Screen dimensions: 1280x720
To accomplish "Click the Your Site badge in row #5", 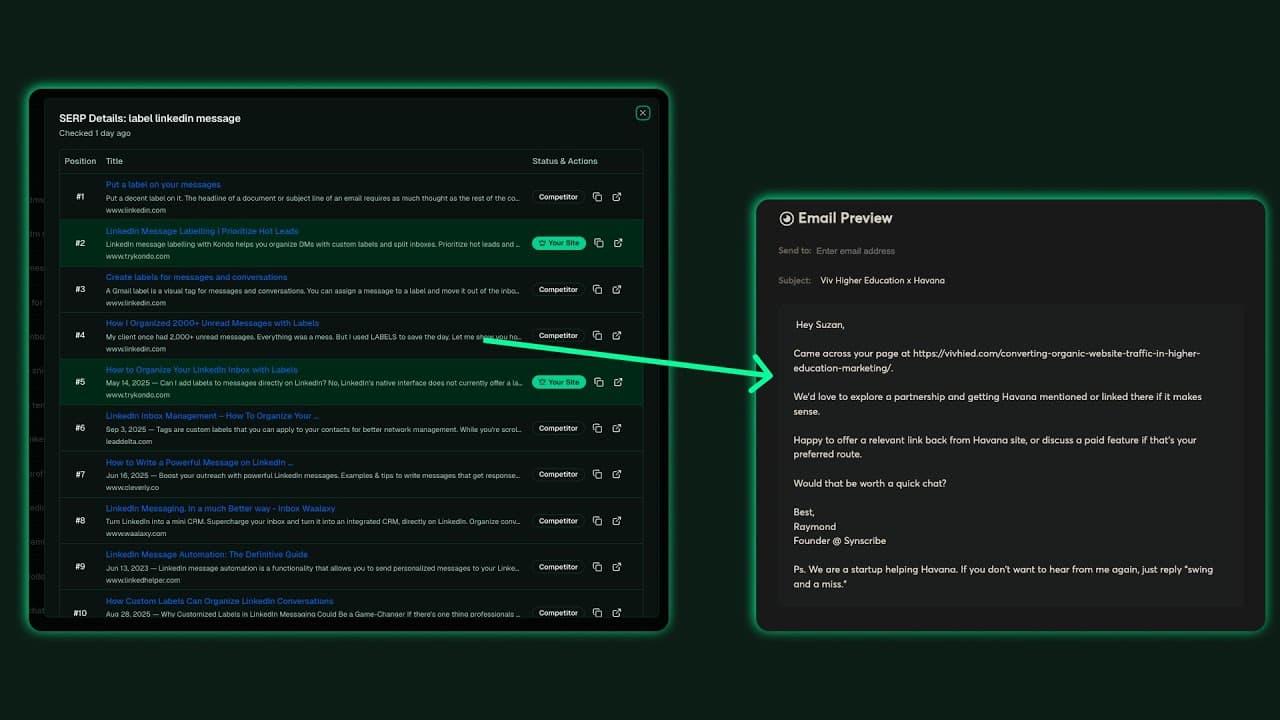I will click(x=559, y=382).
